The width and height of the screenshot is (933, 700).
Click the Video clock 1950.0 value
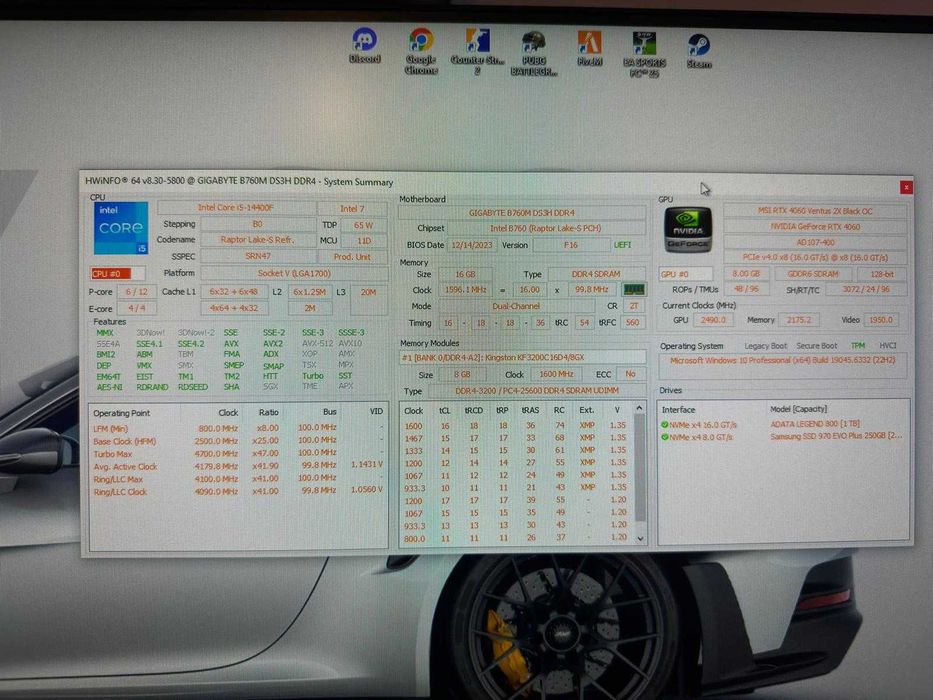881,320
